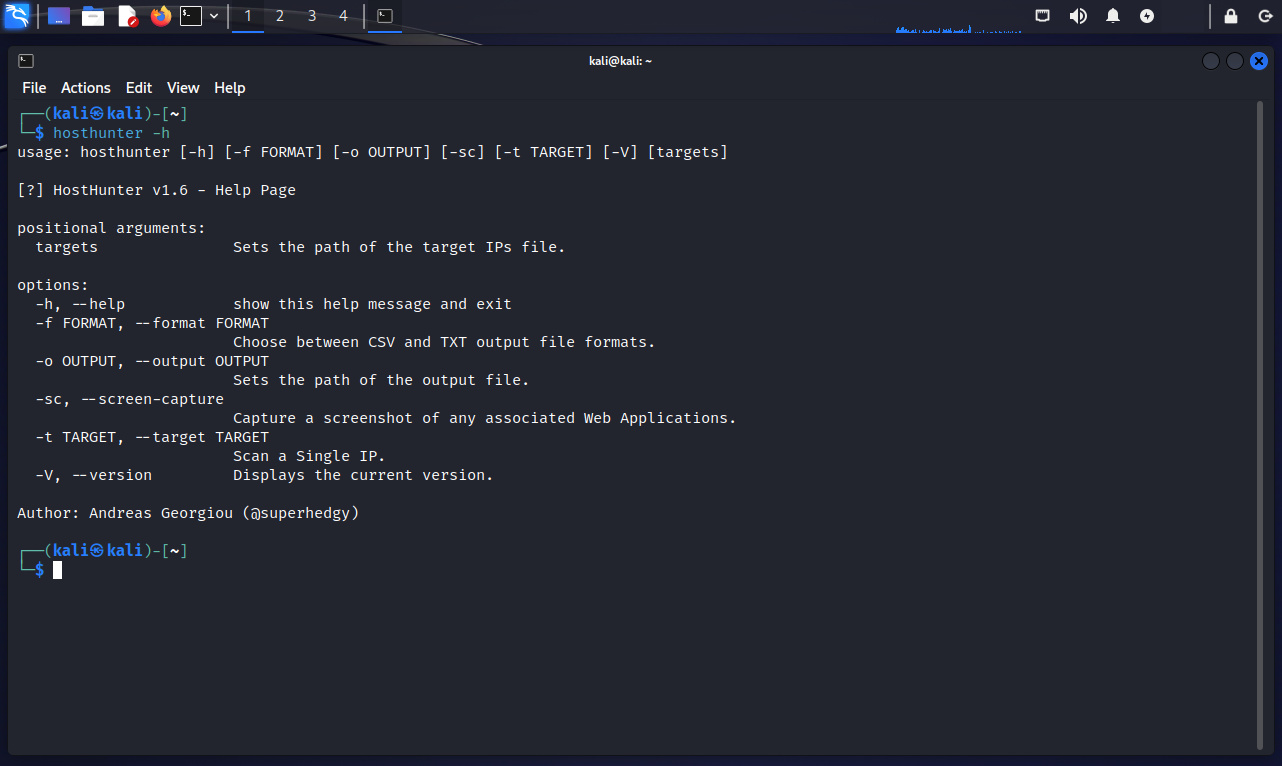Switch to workspace 2
The image size is (1282, 766).
280,16
